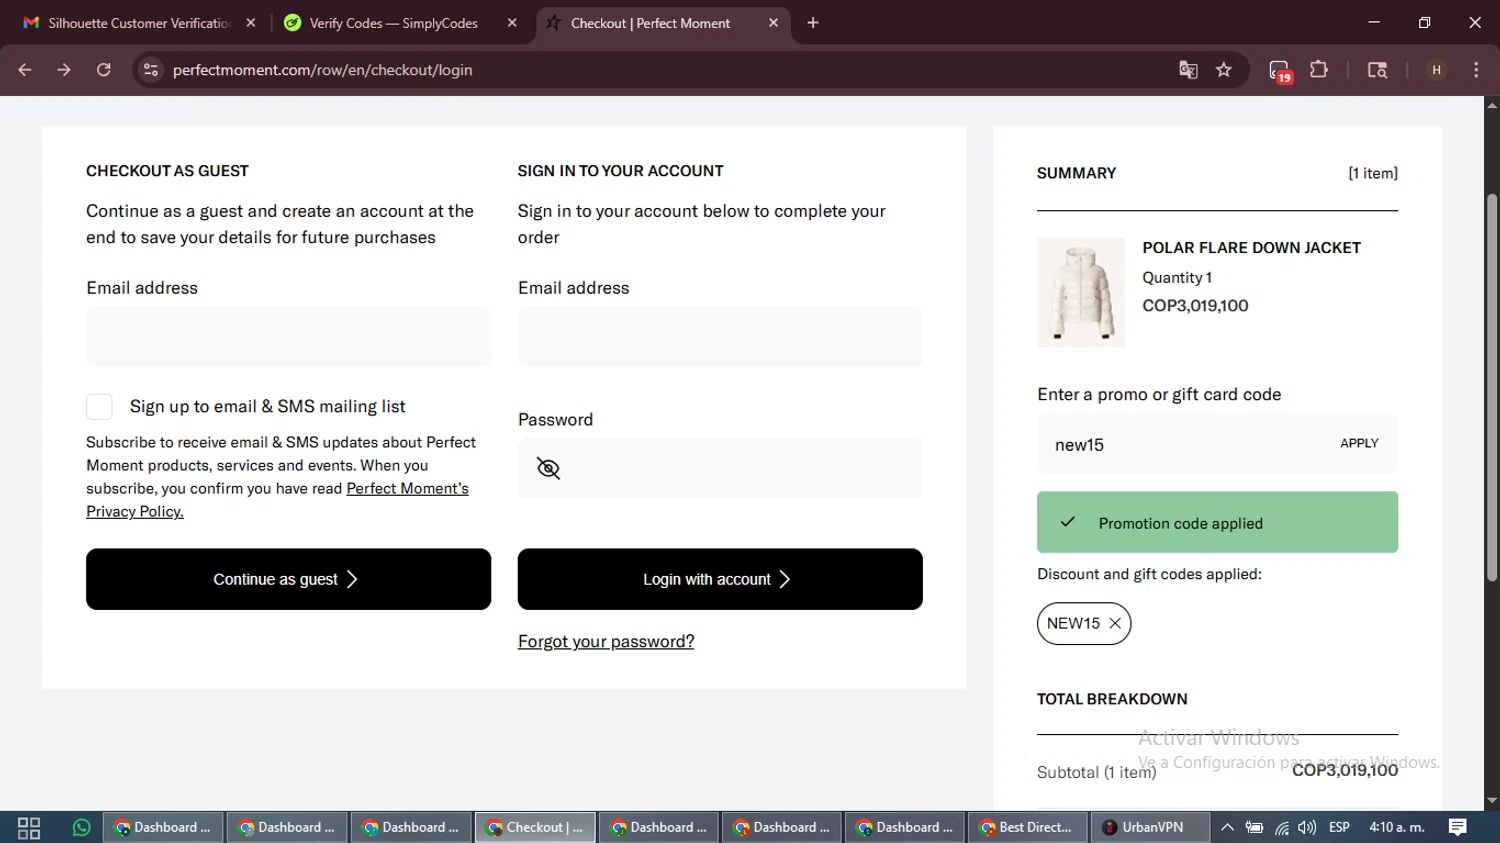The height and width of the screenshot is (843, 1500).
Task: Click the POLAR FLARE DOWN JACKET title
Action: (1251, 248)
